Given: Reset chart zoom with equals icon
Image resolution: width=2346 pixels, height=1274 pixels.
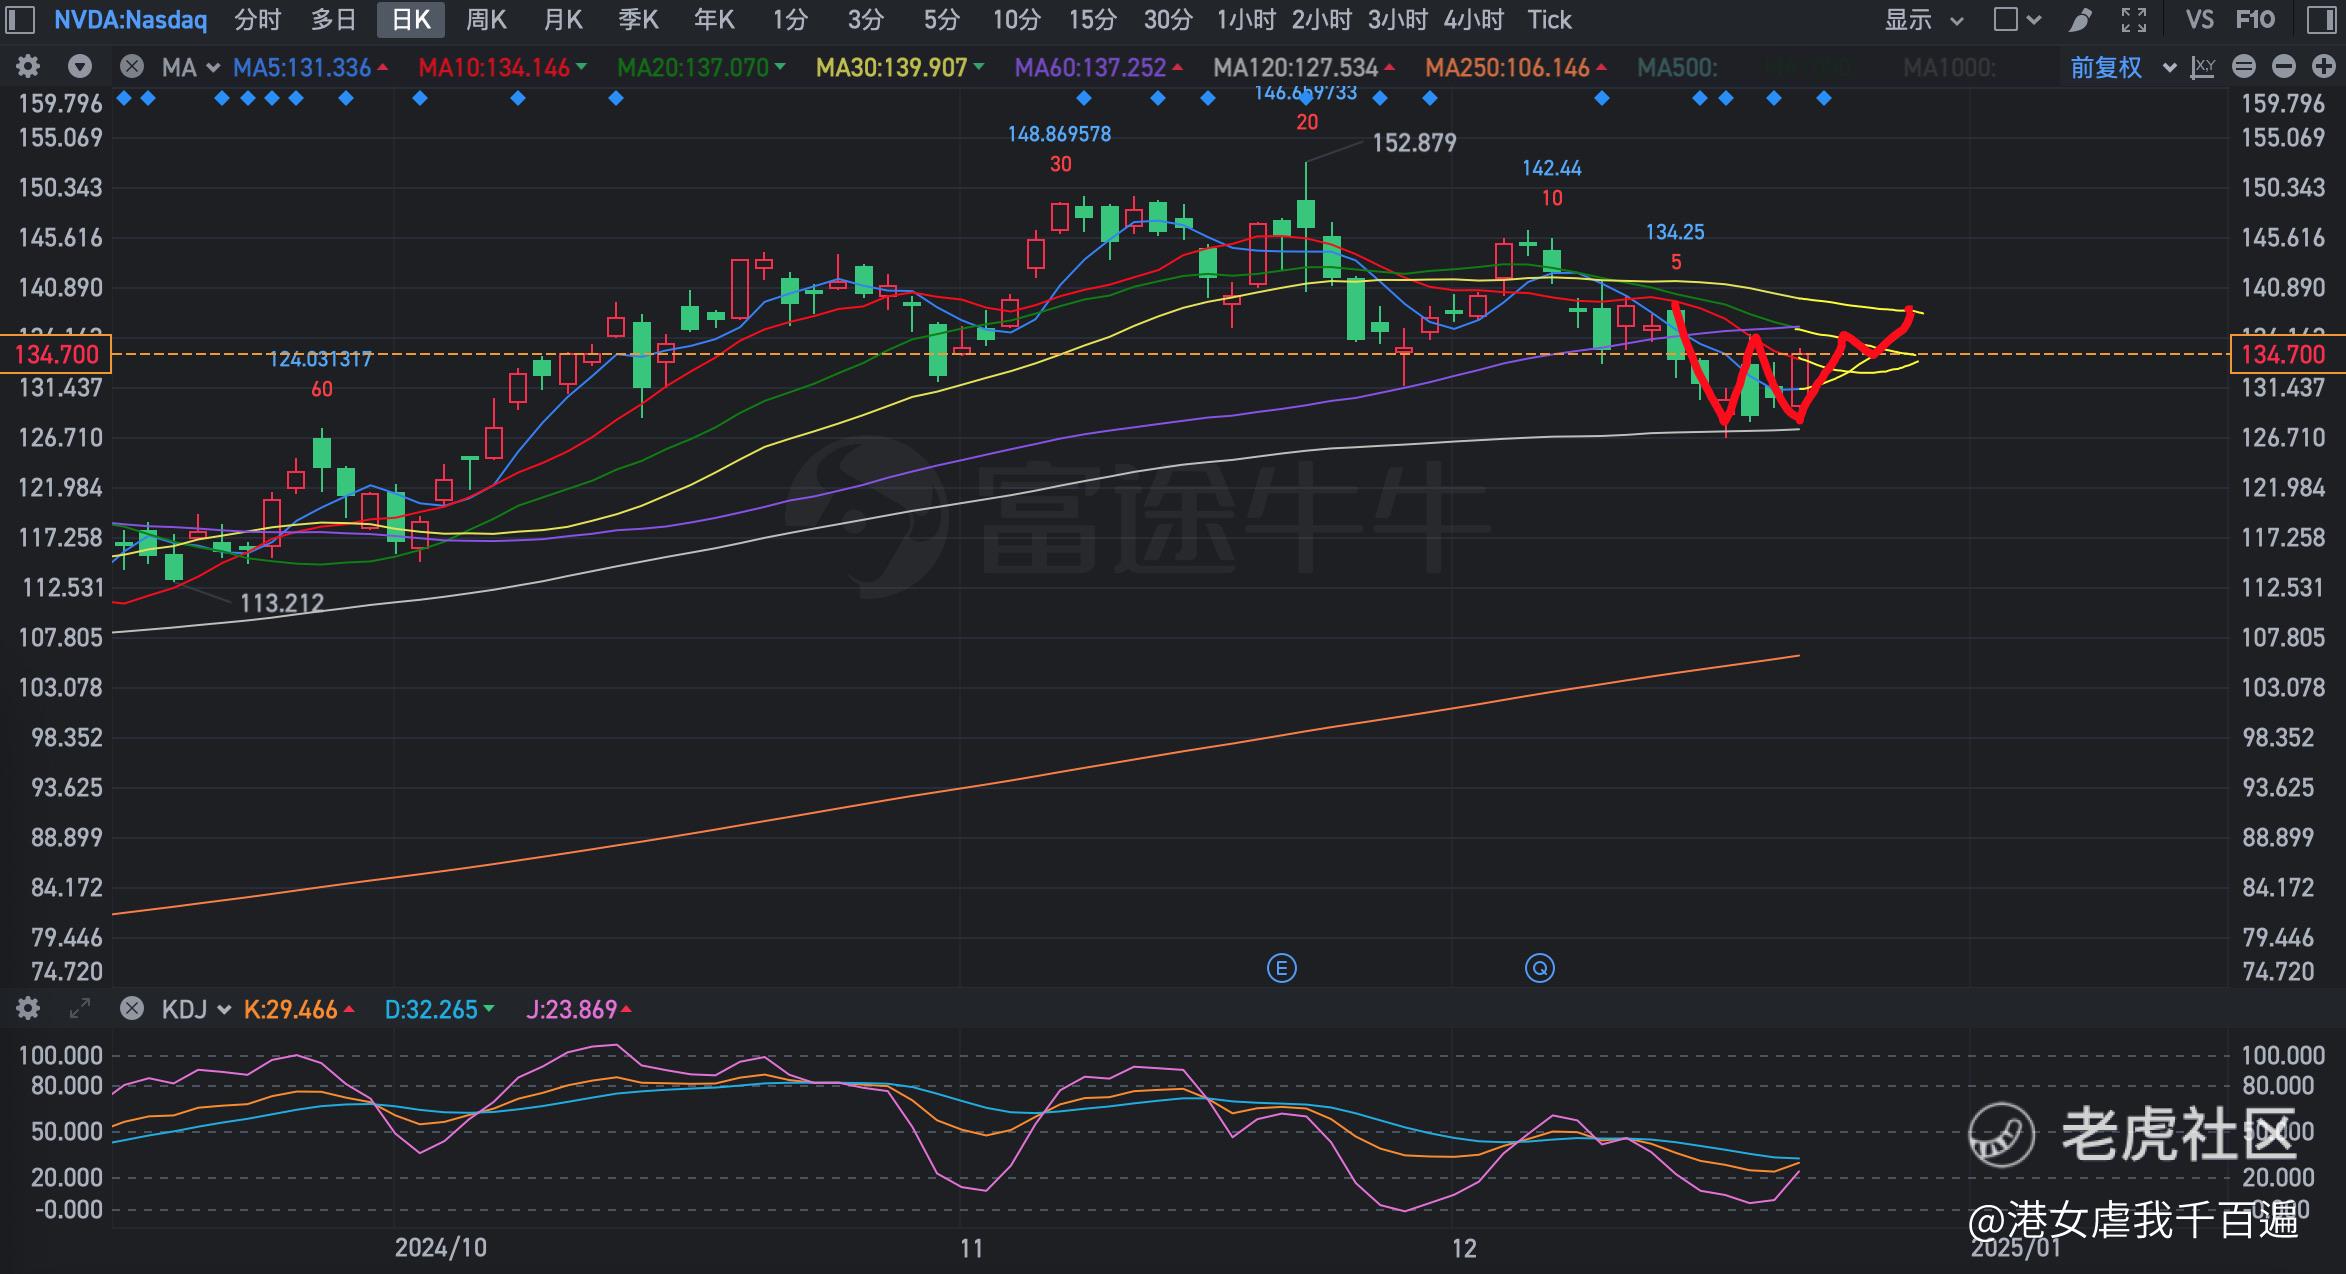Looking at the screenshot, I should click(x=2244, y=68).
